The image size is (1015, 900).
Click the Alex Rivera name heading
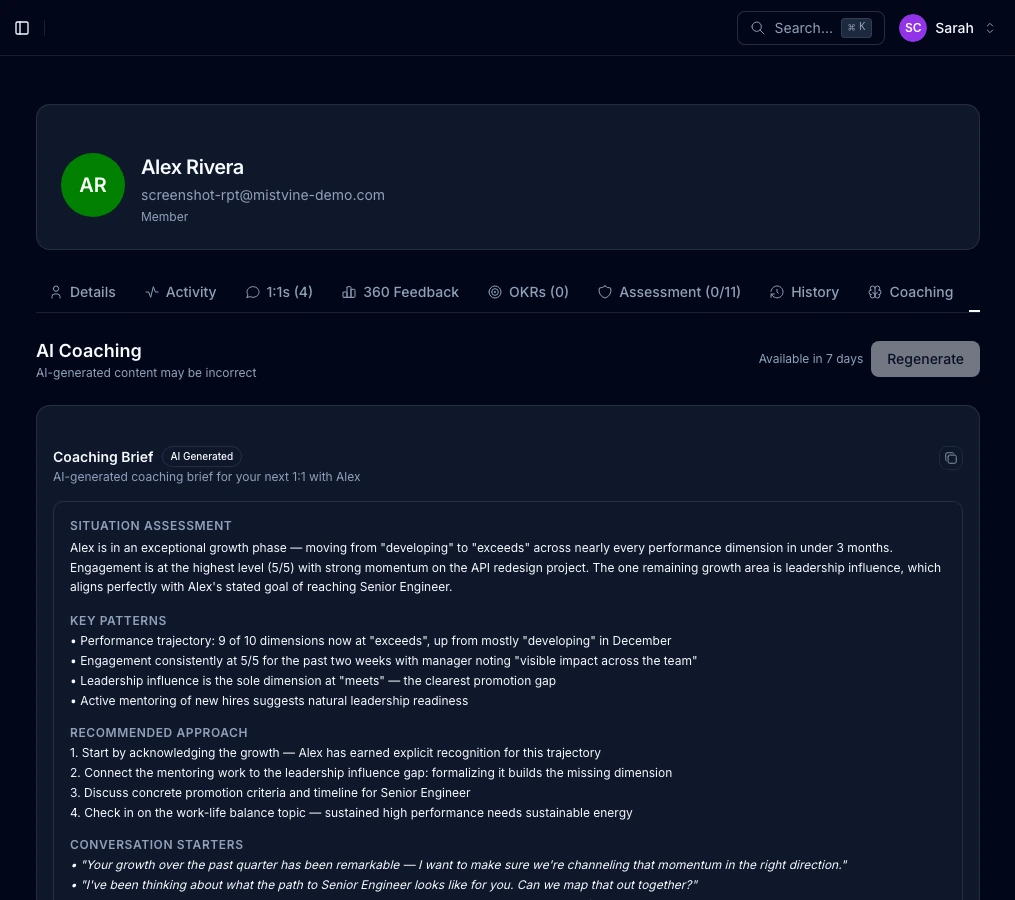click(x=192, y=167)
